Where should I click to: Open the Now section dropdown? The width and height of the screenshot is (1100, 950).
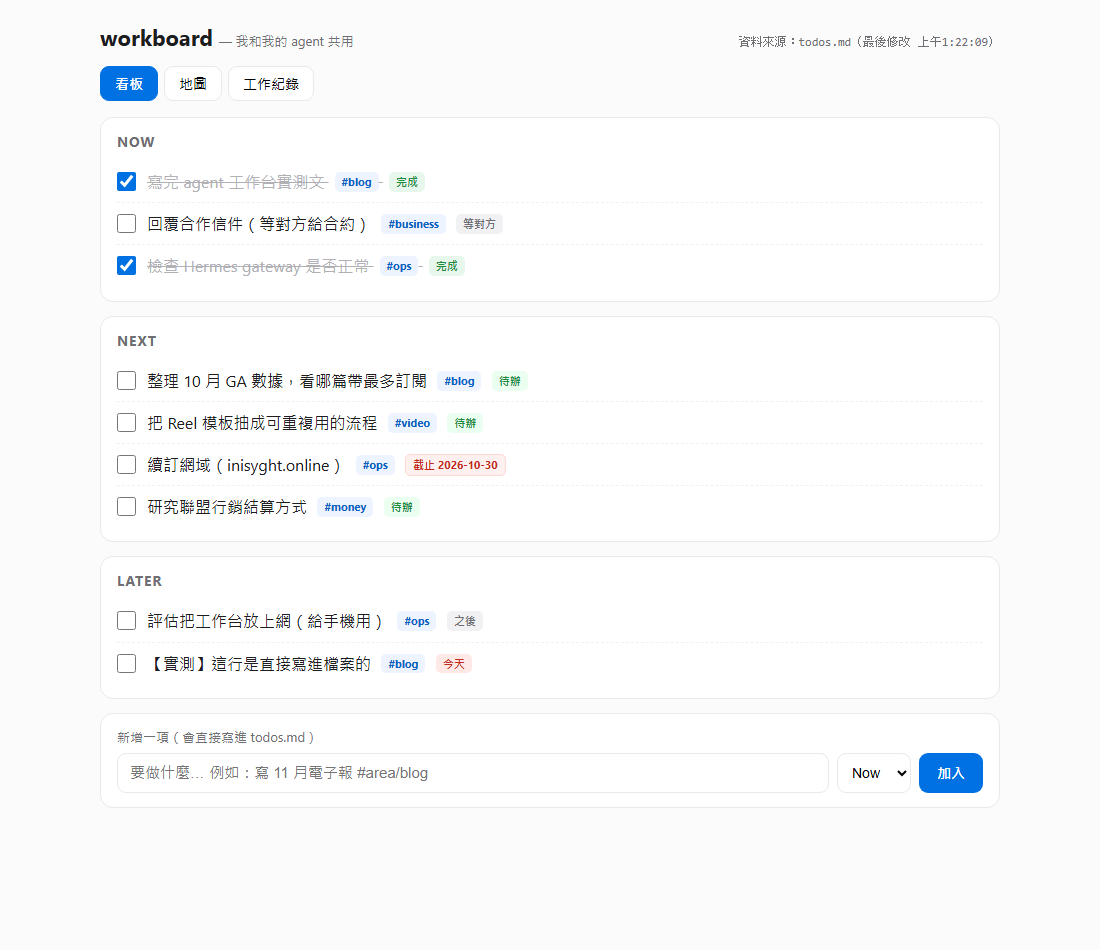pyautogui.click(x=874, y=773)
